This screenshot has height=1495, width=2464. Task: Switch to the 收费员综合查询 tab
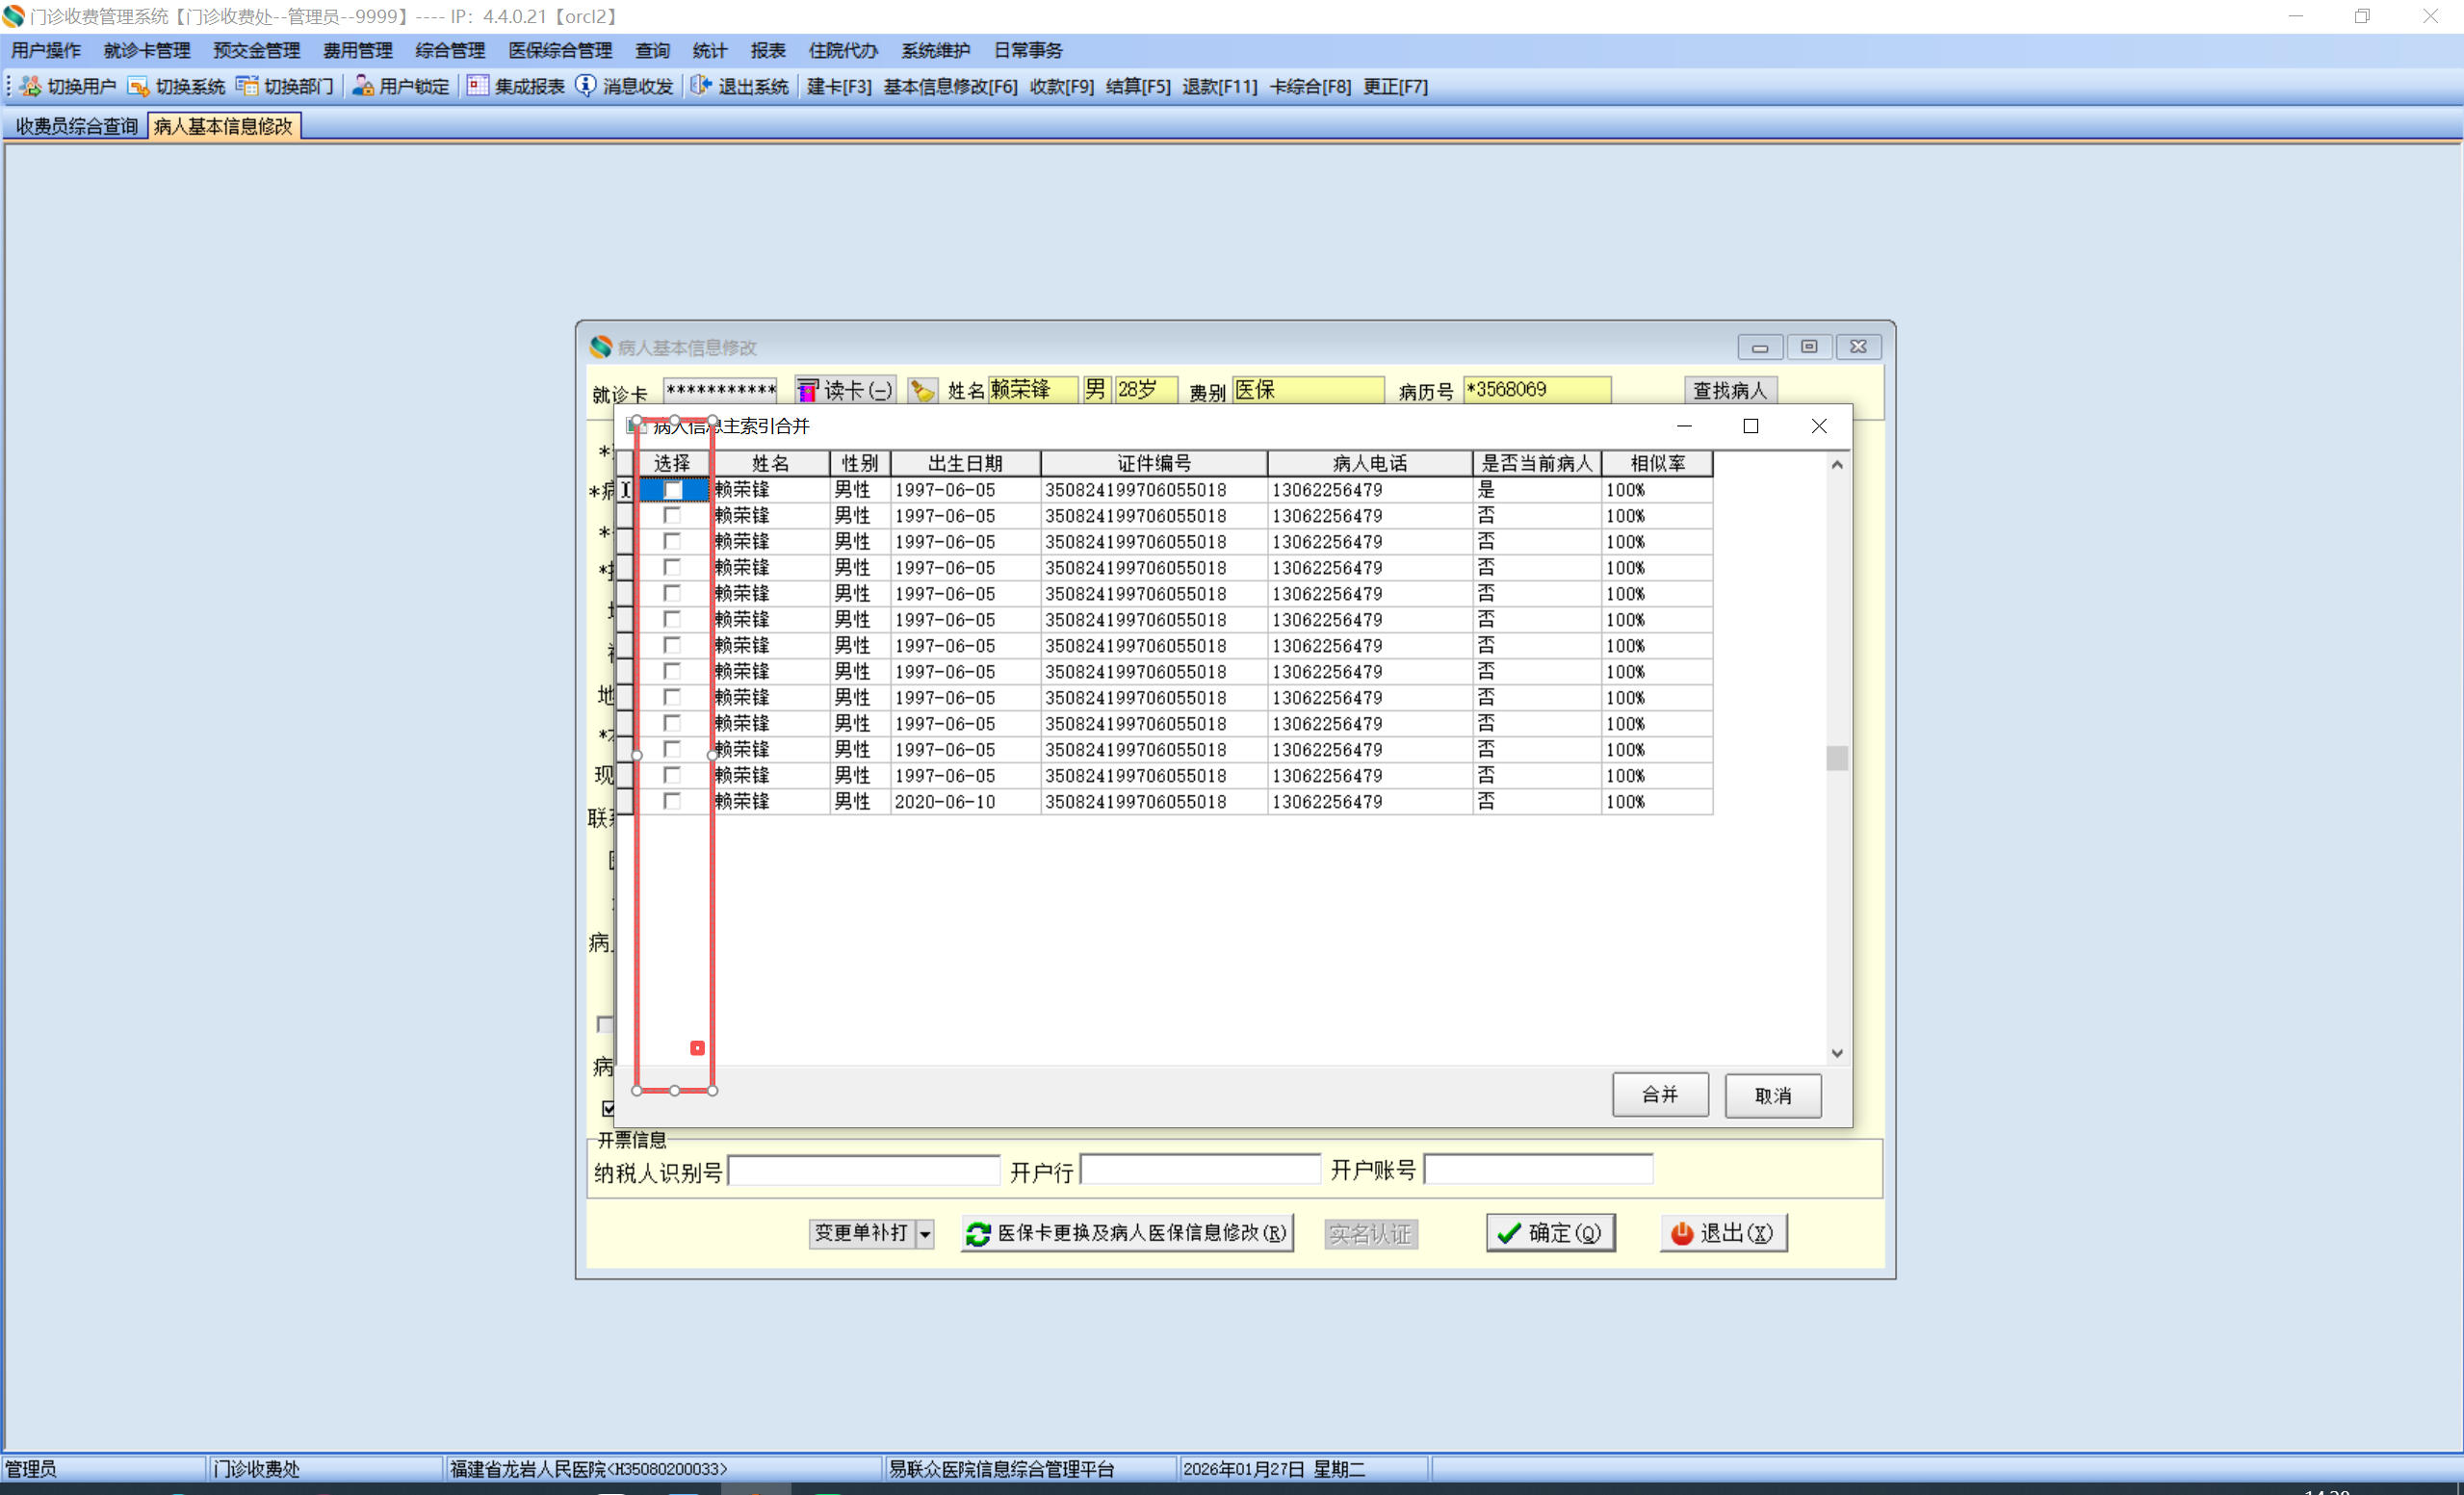point(76,126)
